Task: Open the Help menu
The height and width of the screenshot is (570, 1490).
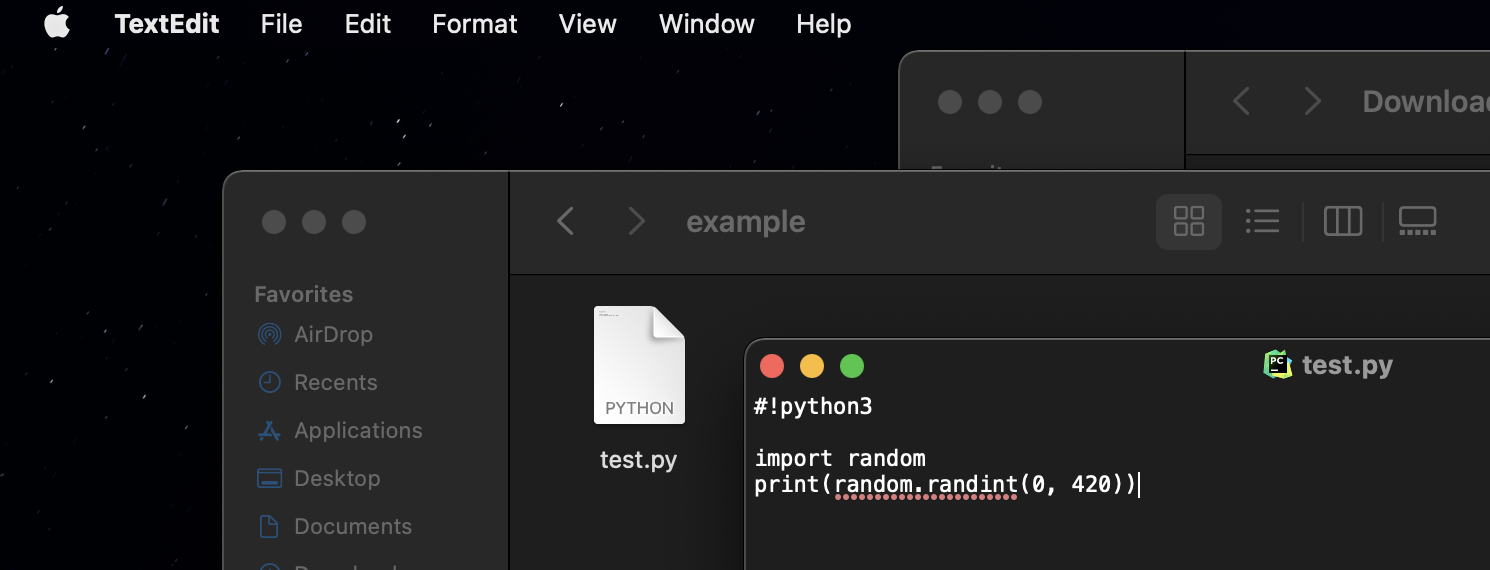Action: pyautogui.click(x=824, y=24)
